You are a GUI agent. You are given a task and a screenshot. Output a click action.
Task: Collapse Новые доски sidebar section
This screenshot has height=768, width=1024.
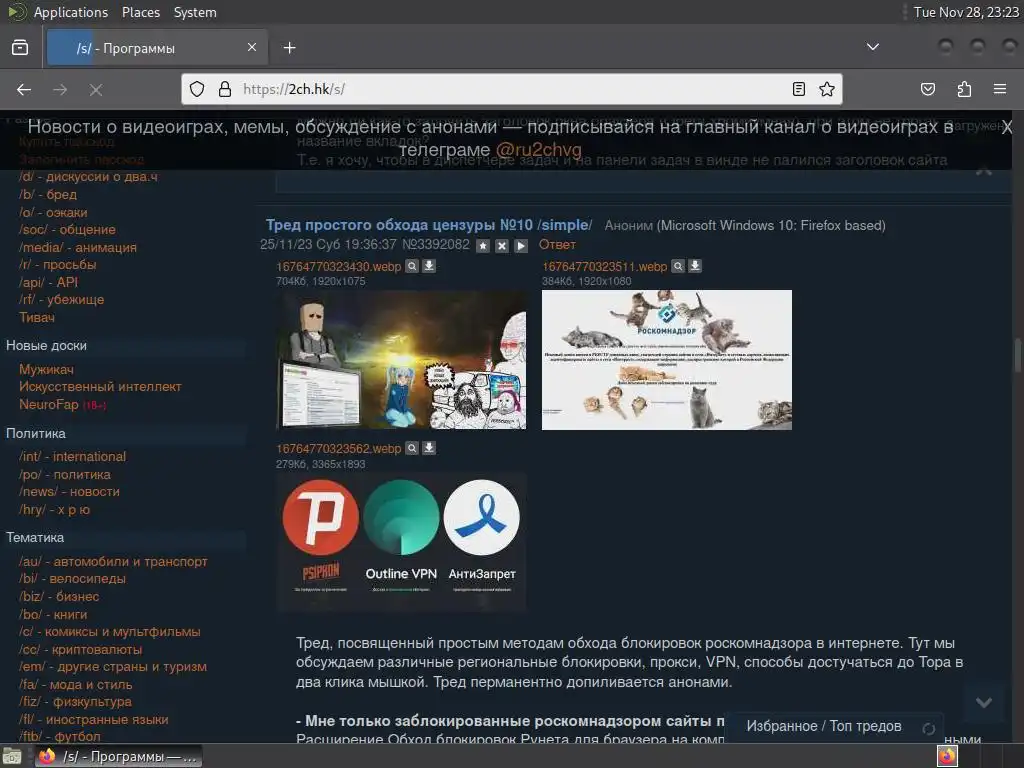pos(46,345)
